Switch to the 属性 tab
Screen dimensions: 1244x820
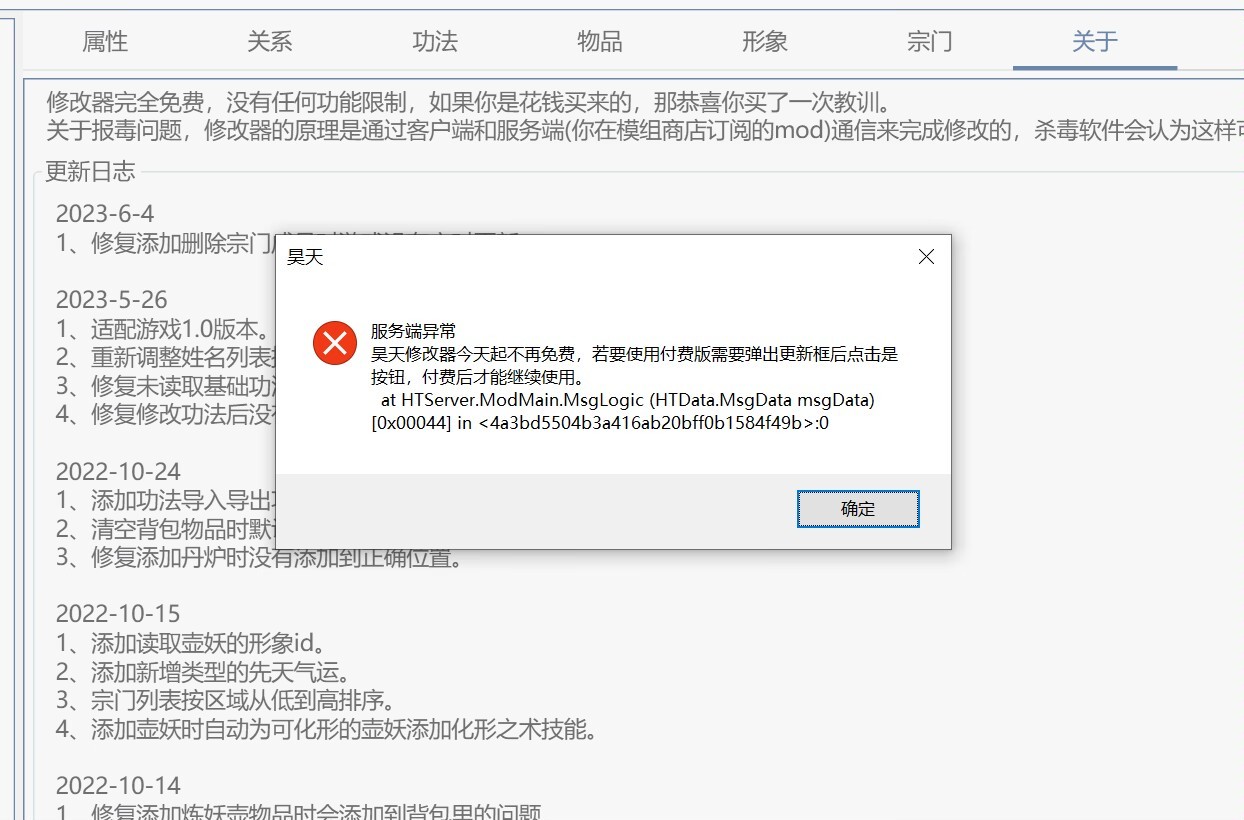pos(105,42)
